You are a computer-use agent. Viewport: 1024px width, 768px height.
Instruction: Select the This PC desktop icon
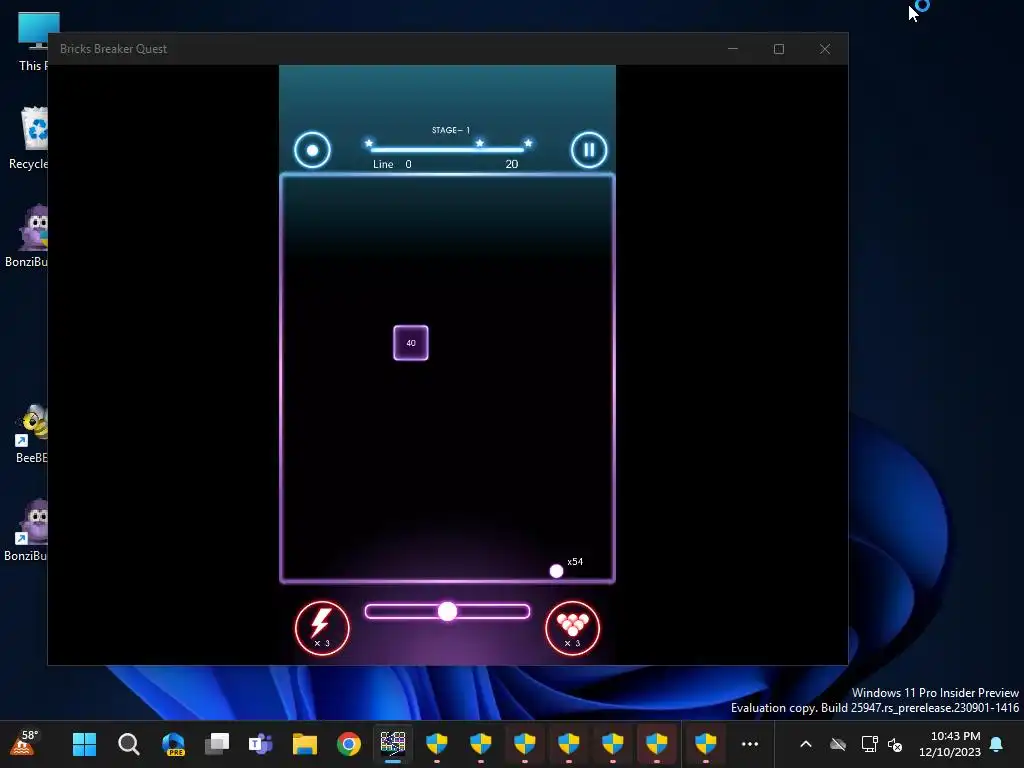click(x=33, y=42)
